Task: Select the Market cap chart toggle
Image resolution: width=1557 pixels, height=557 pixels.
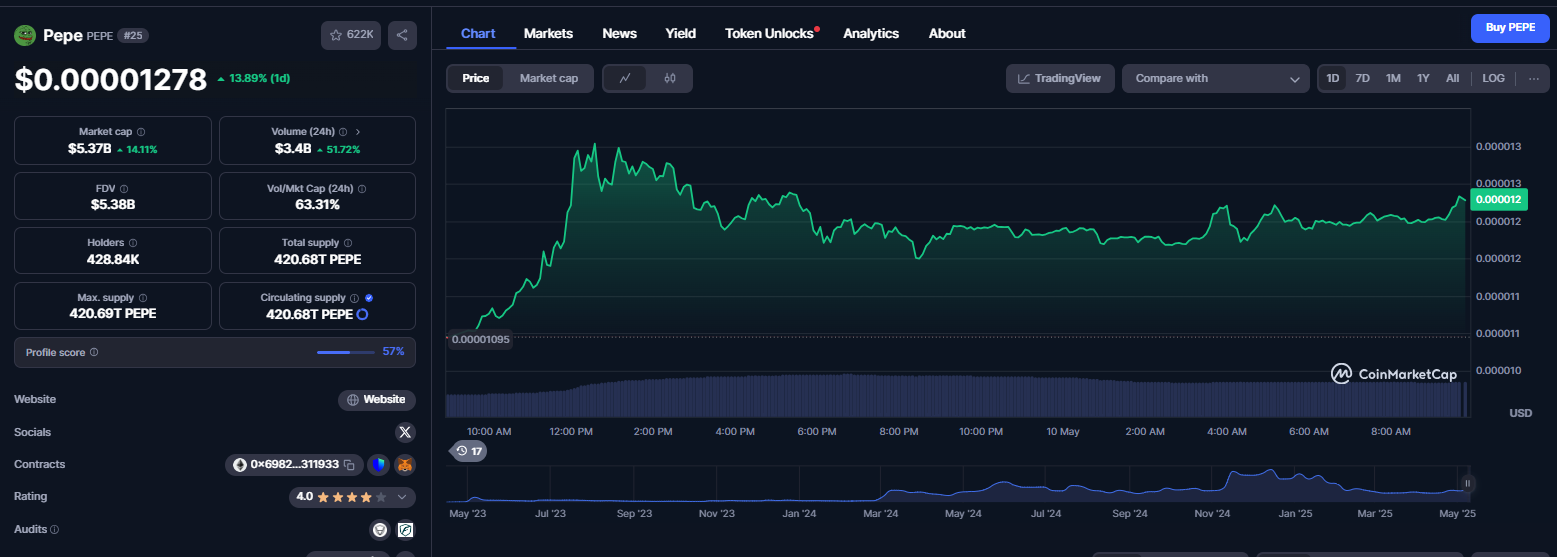Action: tap(549, 78)
